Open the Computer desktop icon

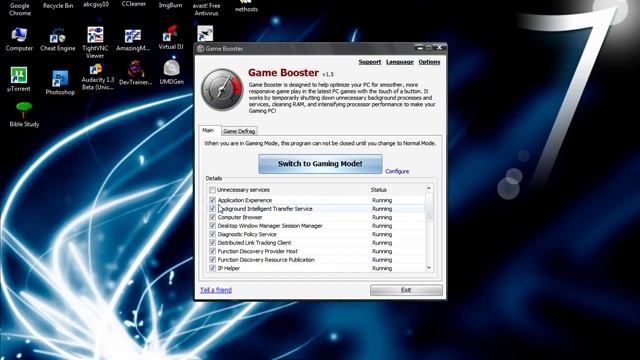tap(19, 39)
